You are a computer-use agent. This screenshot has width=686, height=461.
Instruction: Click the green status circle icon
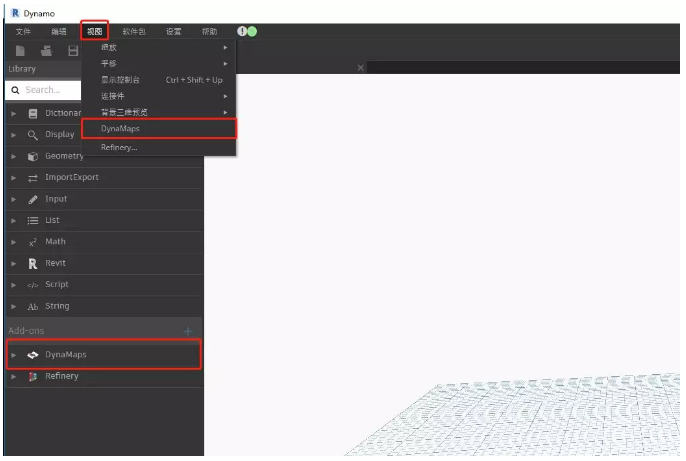click(252, 31)
